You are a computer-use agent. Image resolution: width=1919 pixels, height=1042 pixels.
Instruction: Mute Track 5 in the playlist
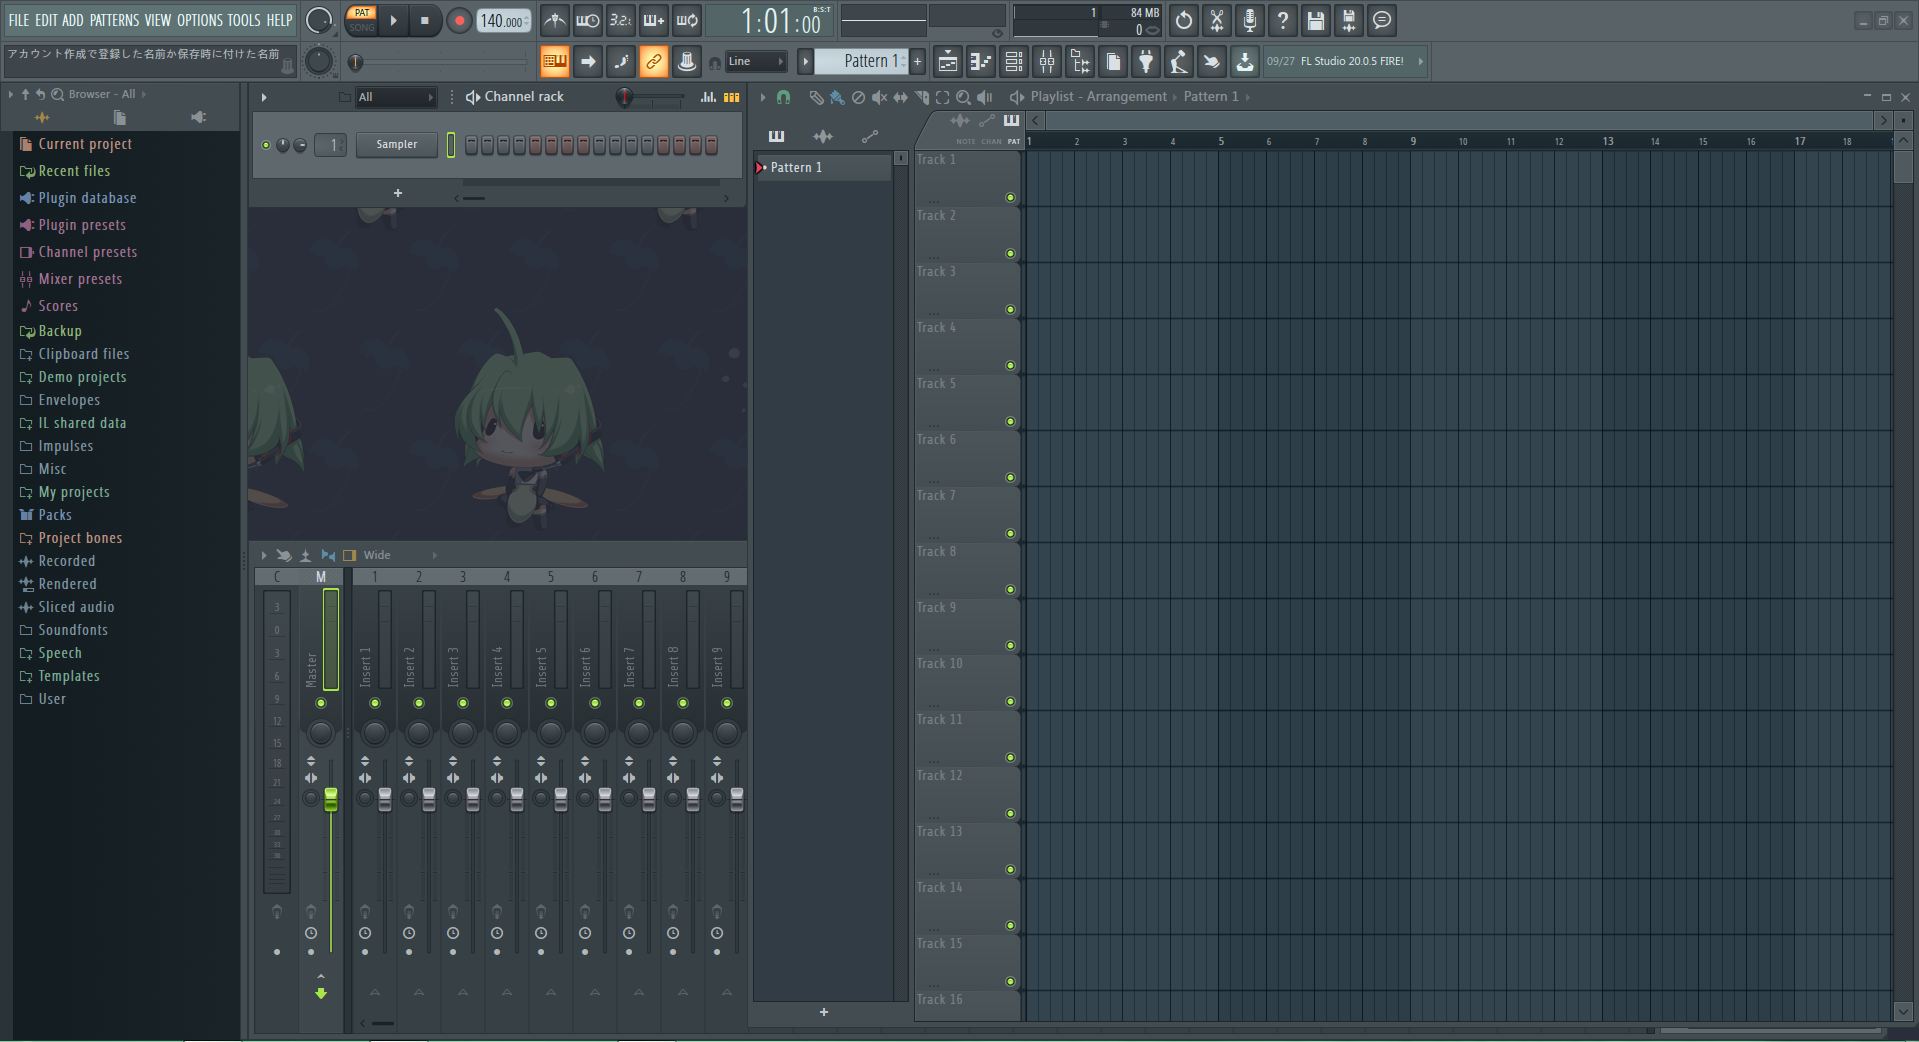1010,422
